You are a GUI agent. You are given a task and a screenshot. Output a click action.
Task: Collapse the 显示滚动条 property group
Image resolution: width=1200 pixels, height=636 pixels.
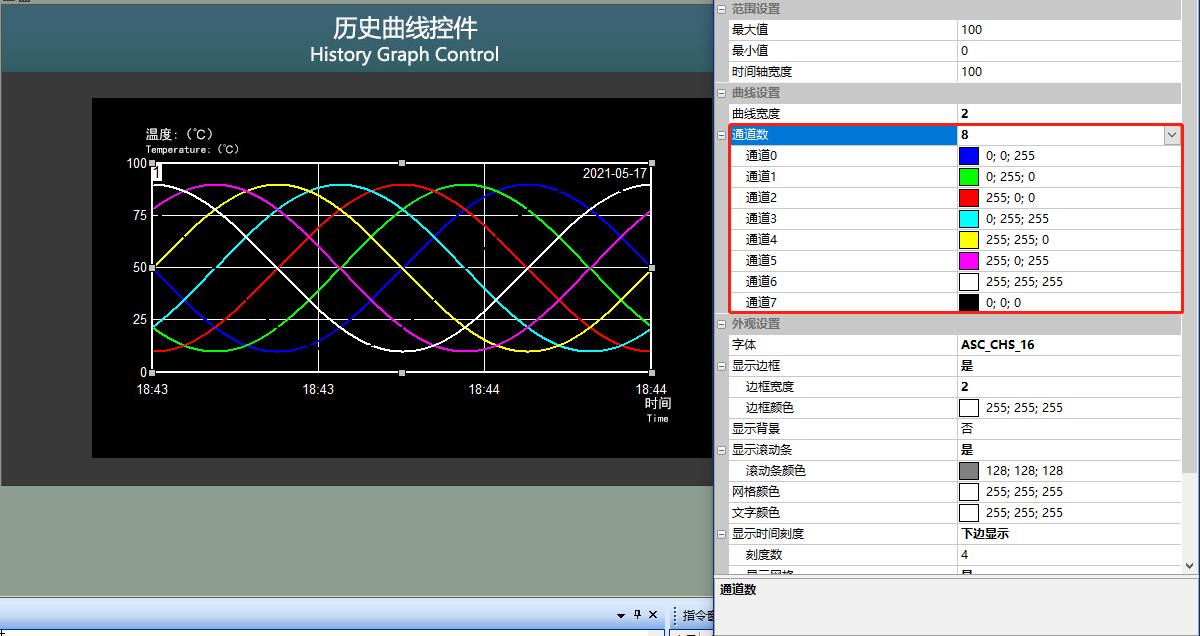(x=722, y=450)
